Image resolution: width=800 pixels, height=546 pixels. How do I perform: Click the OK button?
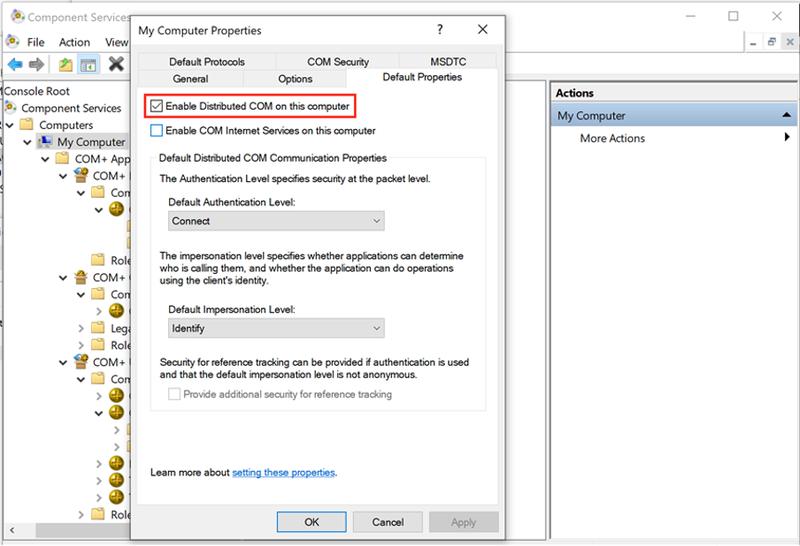pyautogui.click(x=312, y=522)
